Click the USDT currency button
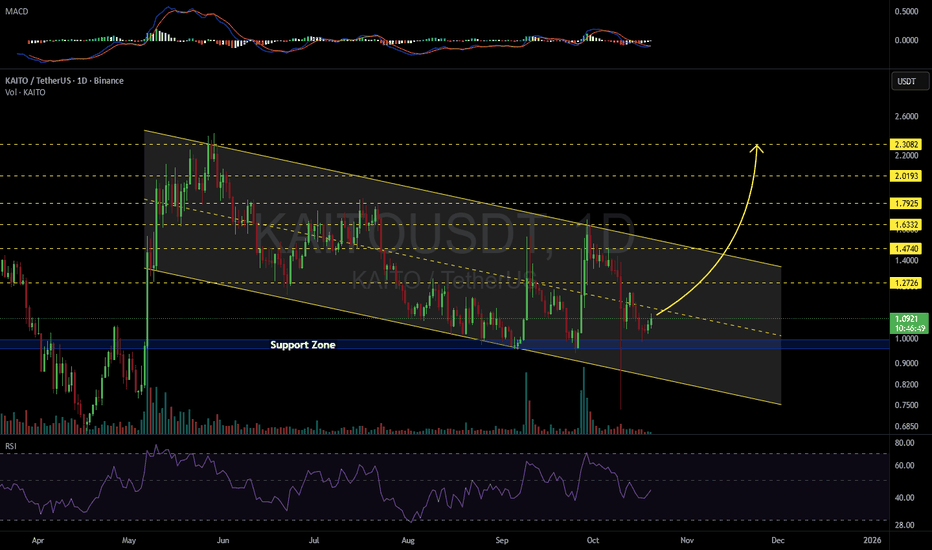 [x=909, y=81]
